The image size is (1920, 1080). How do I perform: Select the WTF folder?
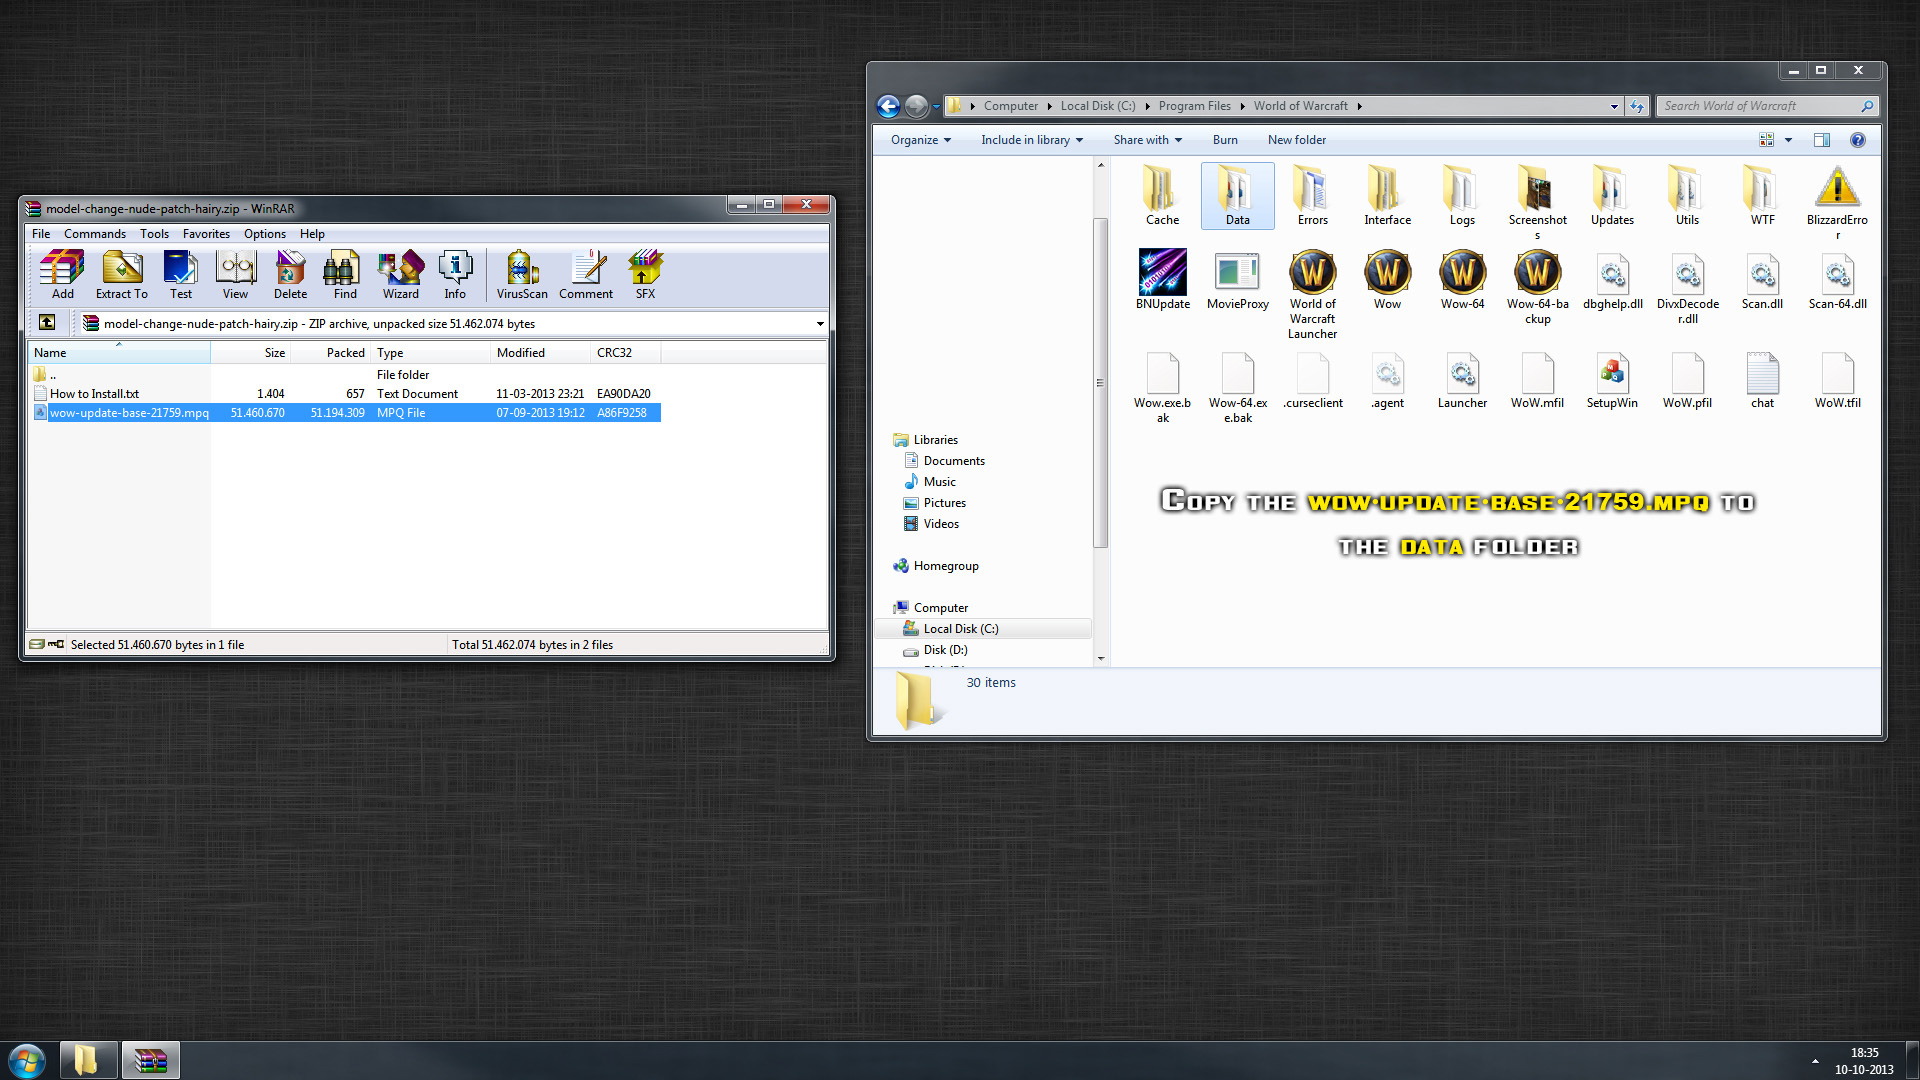click(1762, 196)
